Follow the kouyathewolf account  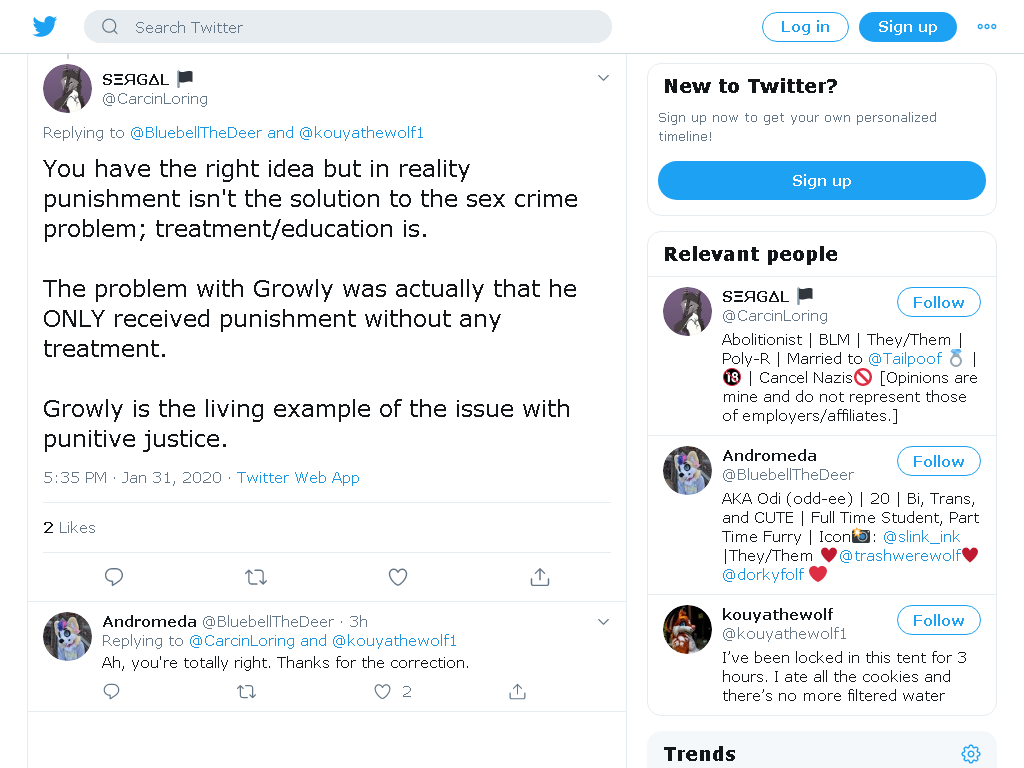pos(938,620)
